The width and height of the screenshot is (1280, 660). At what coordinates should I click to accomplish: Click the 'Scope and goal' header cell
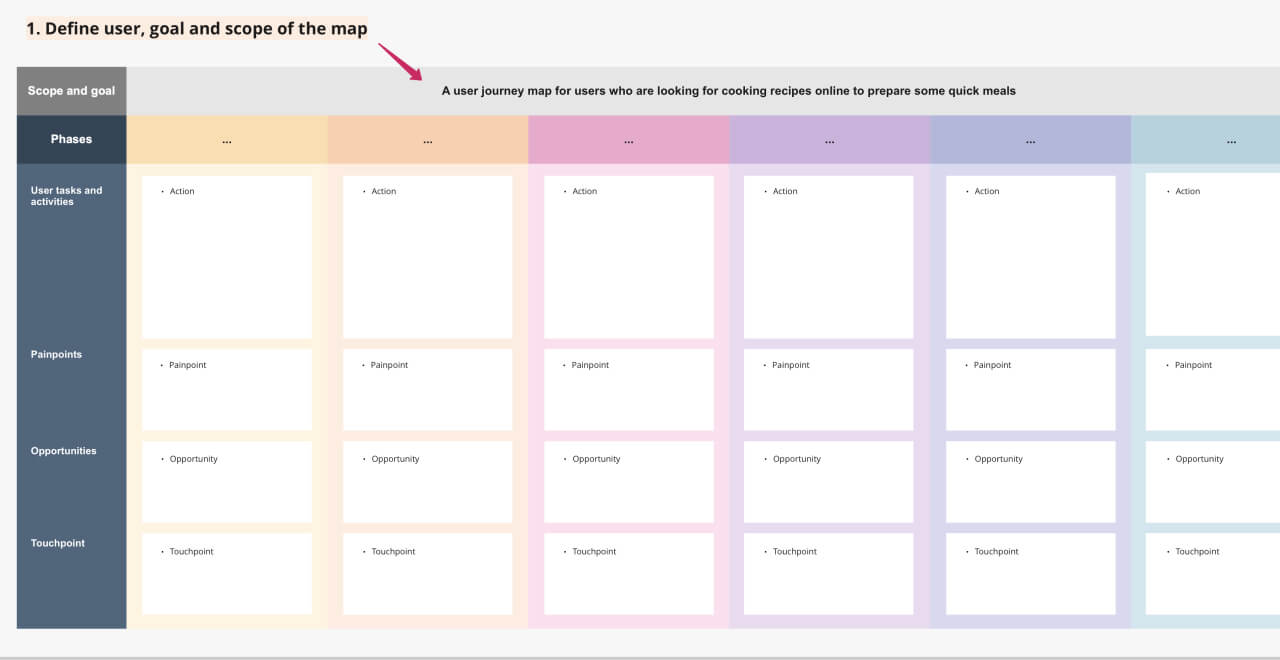(71, 91)
